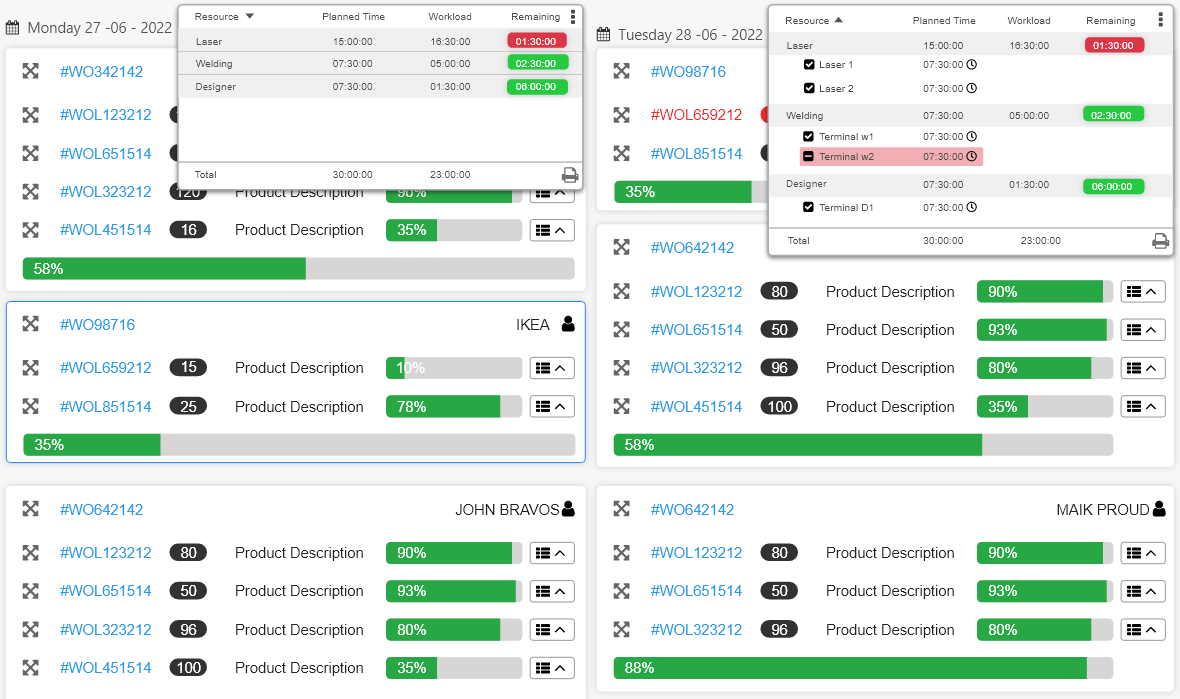This screenshot has height=699, width=1180.
Task: Click the Remaining column header in Tuesday's panel
Action: point(1110,20)
